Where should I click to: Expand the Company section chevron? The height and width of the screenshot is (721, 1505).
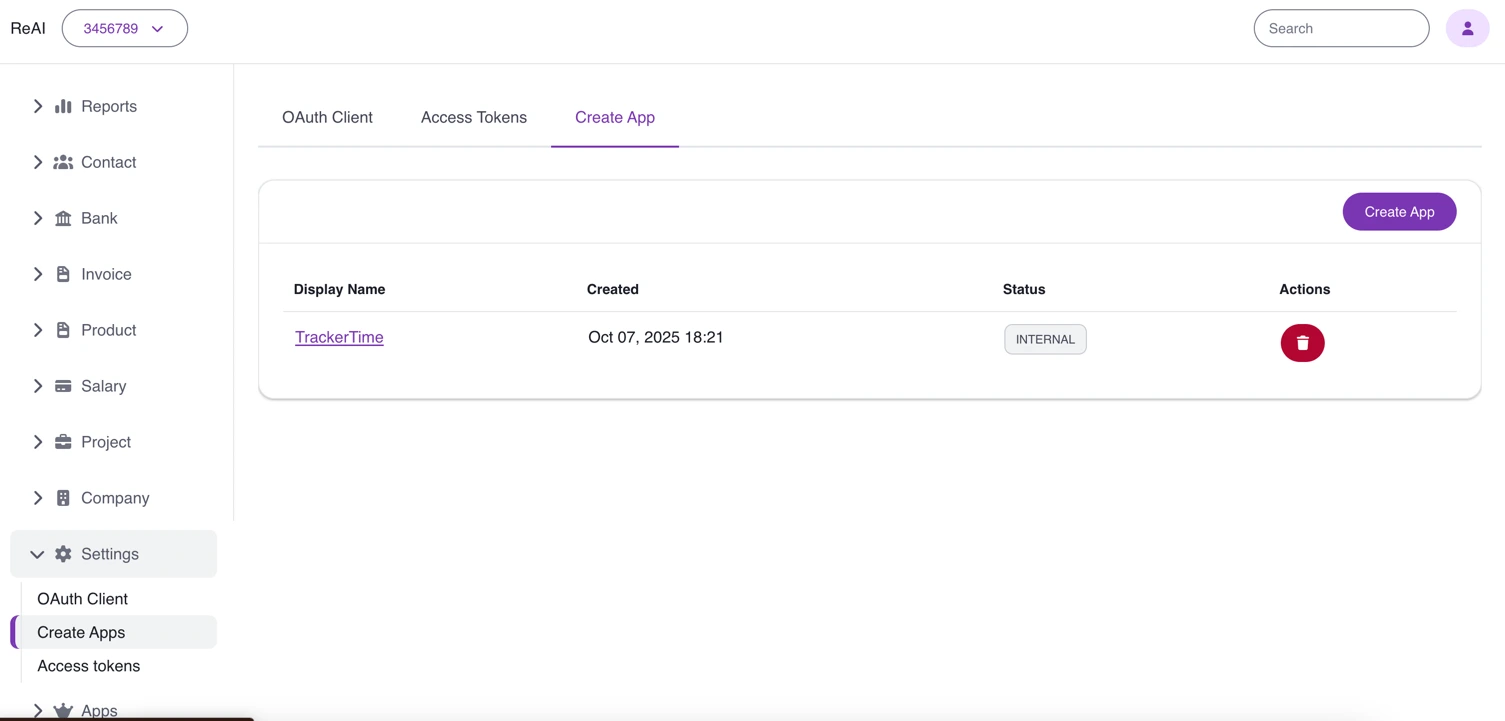38,498
